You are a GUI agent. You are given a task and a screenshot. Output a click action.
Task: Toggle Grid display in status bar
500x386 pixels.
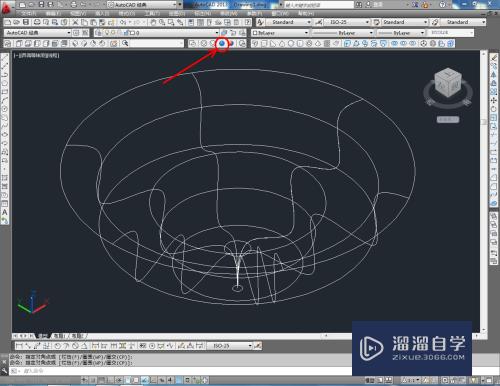(101, 380)
